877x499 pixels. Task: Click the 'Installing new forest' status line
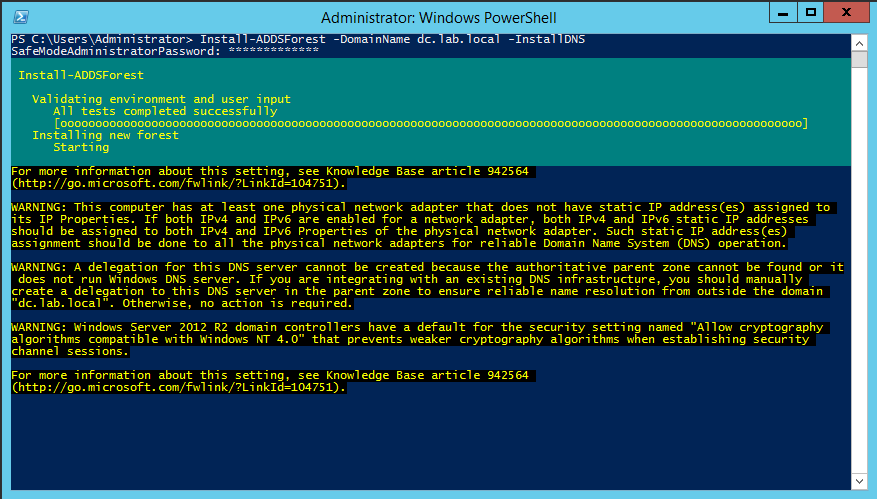tap(105, 135)
